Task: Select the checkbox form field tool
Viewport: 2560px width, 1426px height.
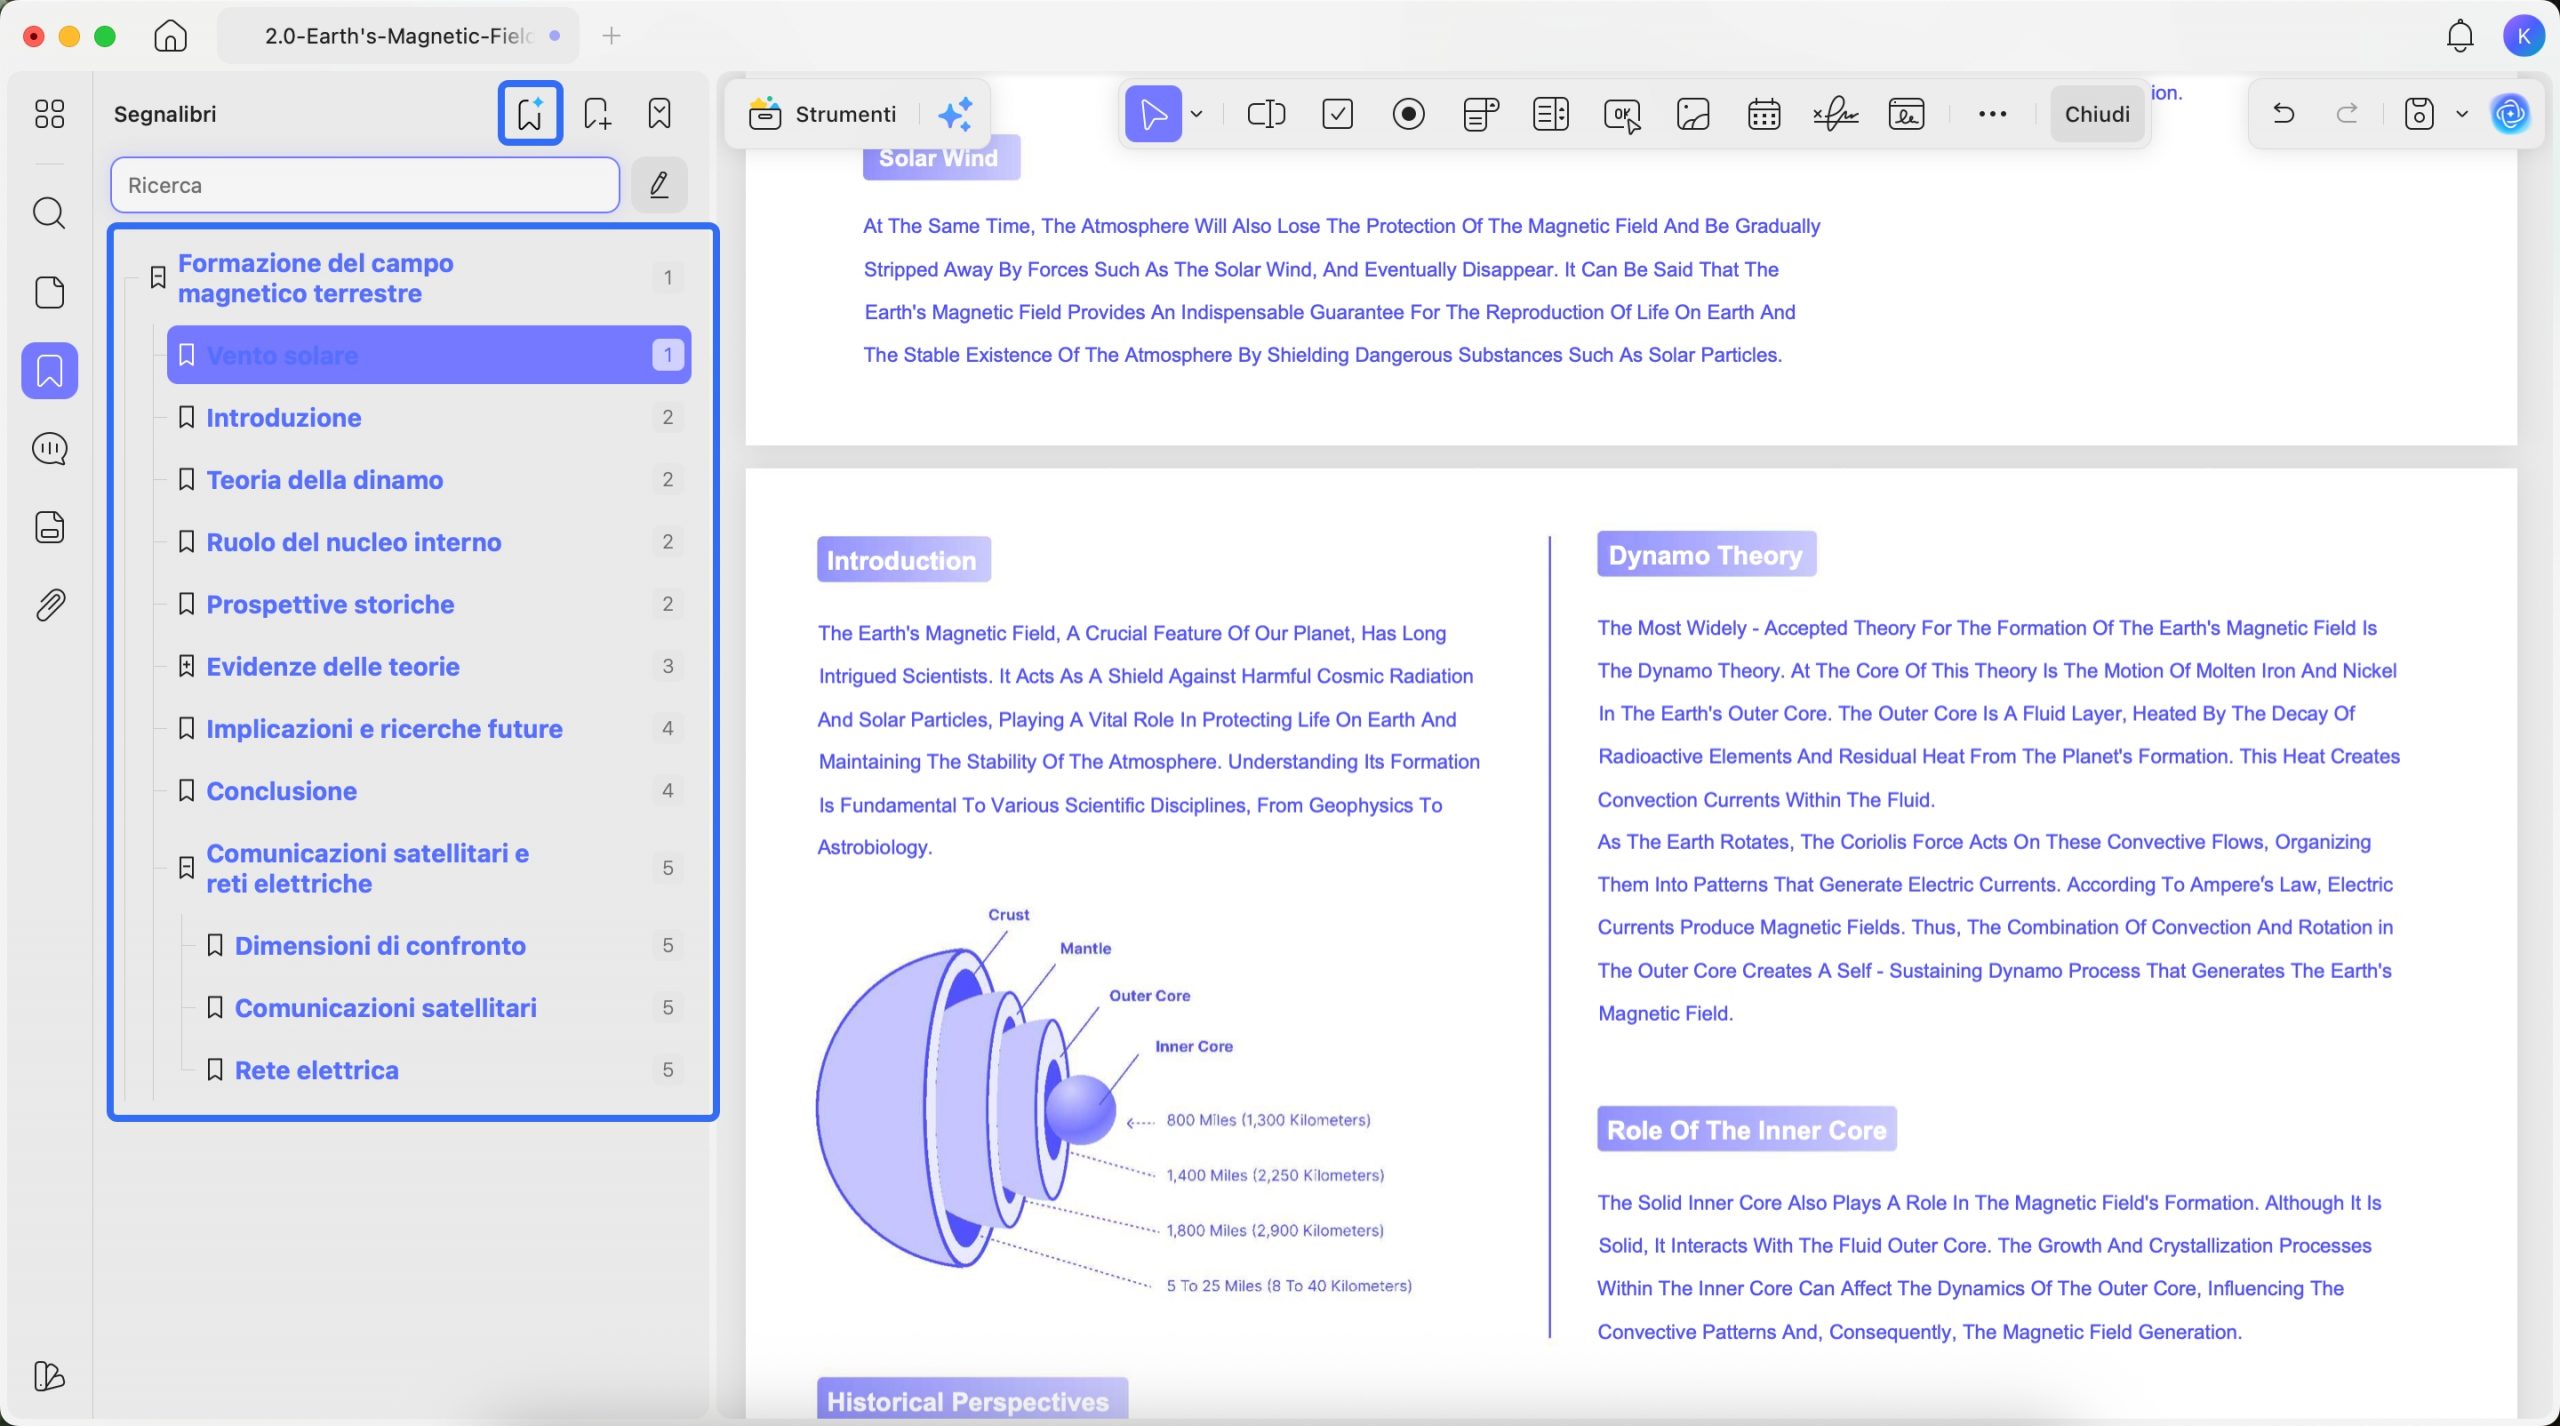Action: click(1337, 114)
